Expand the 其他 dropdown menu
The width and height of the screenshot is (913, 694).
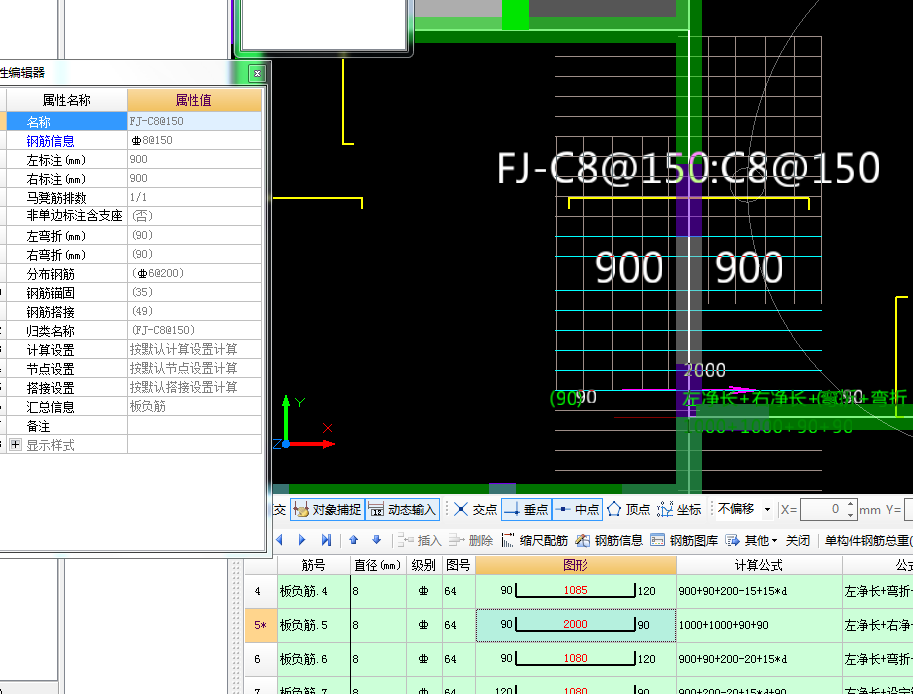pos(752,540)
